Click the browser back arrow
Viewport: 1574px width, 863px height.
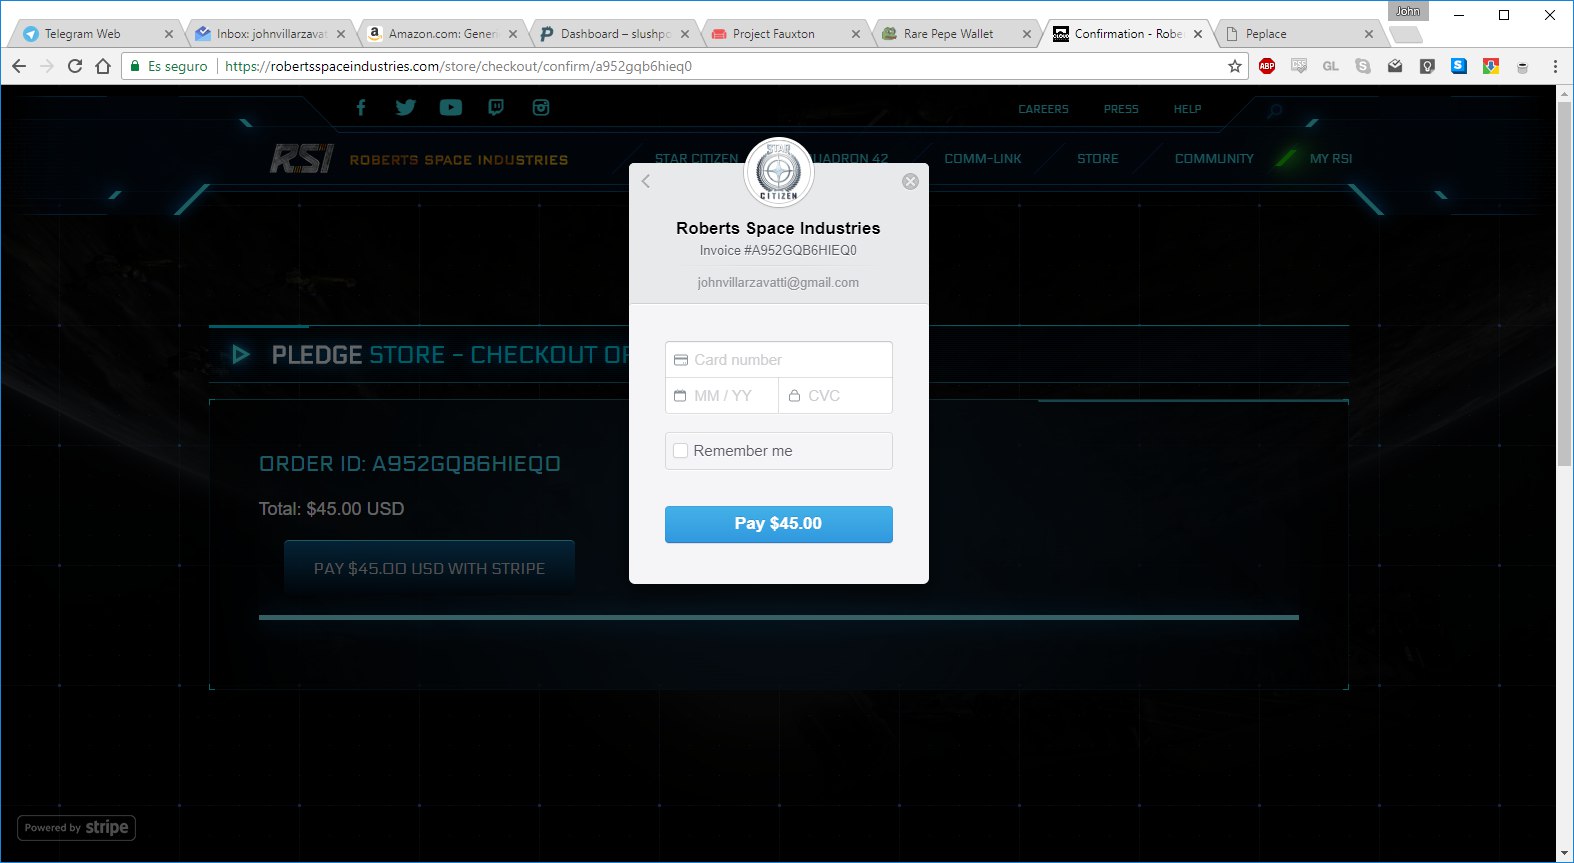coord(19,66)
